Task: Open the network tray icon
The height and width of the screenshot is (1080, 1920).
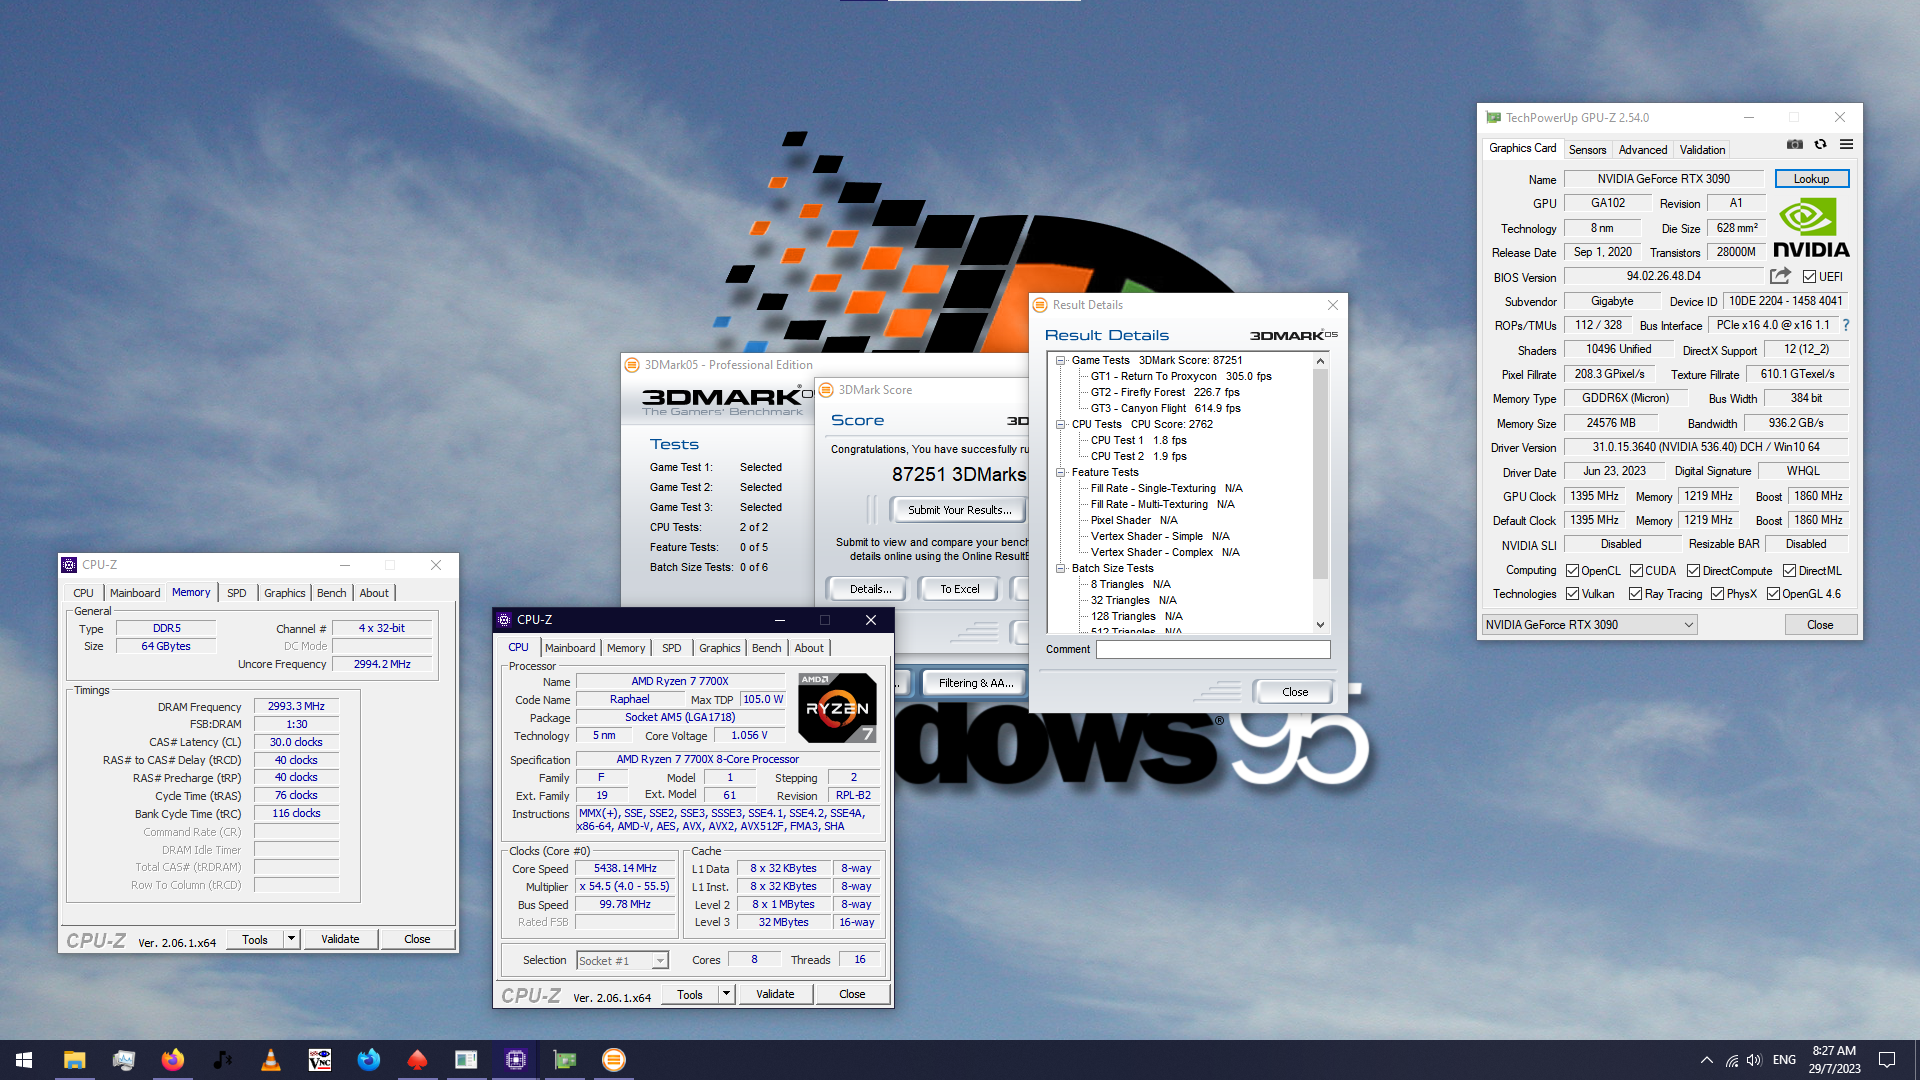Action: tap(1731, 1060)
